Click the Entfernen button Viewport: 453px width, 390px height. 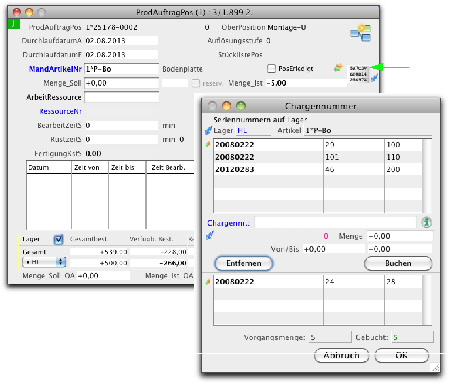point(244,263)
